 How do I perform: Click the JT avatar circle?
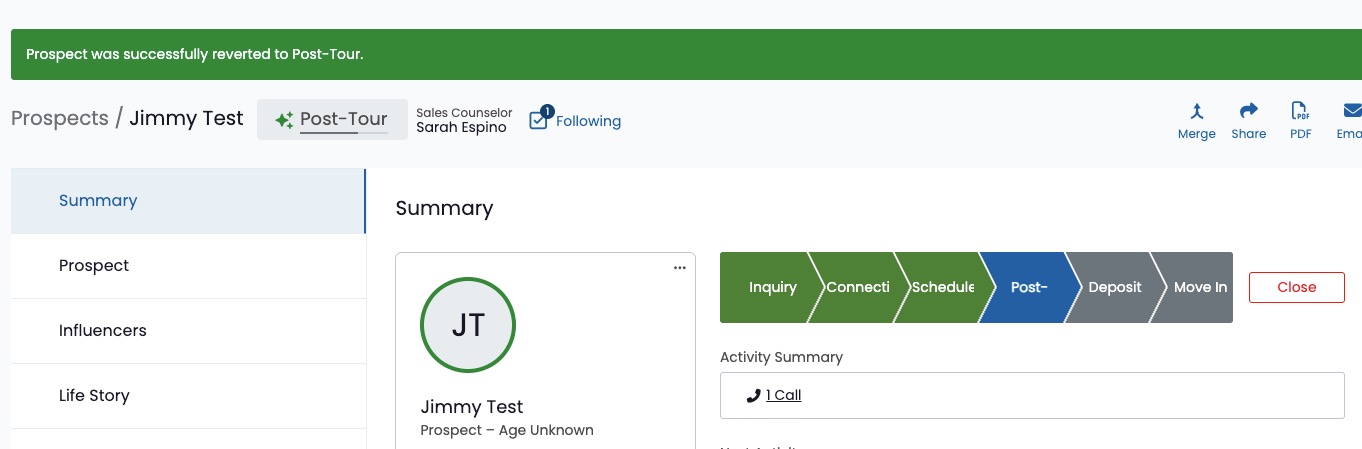[x=468, y=325]
